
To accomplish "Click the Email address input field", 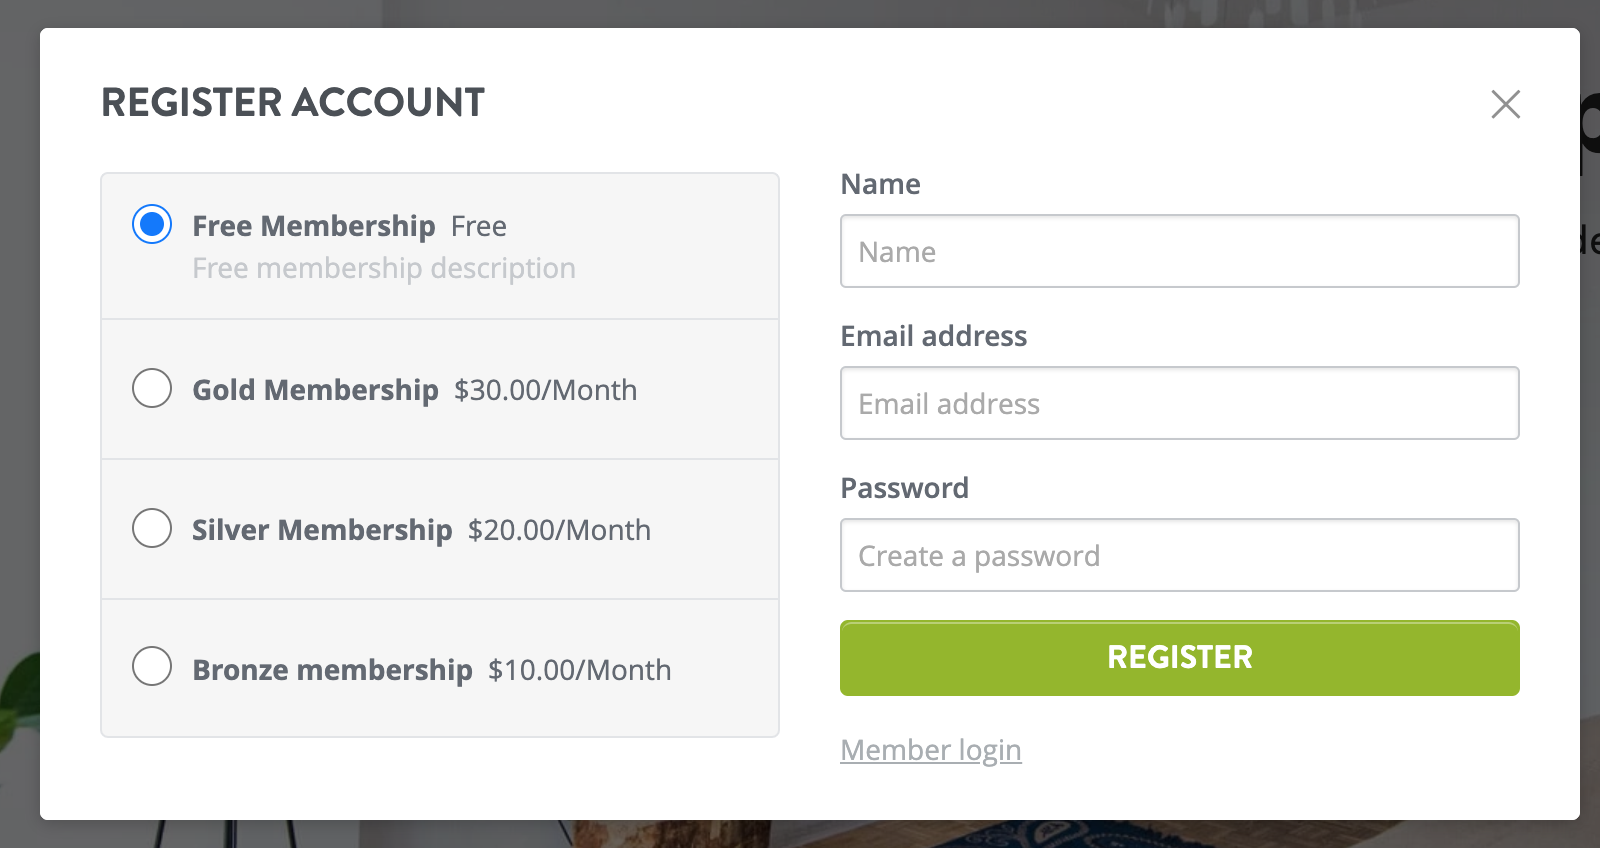I will click(x=1179, y=403).
